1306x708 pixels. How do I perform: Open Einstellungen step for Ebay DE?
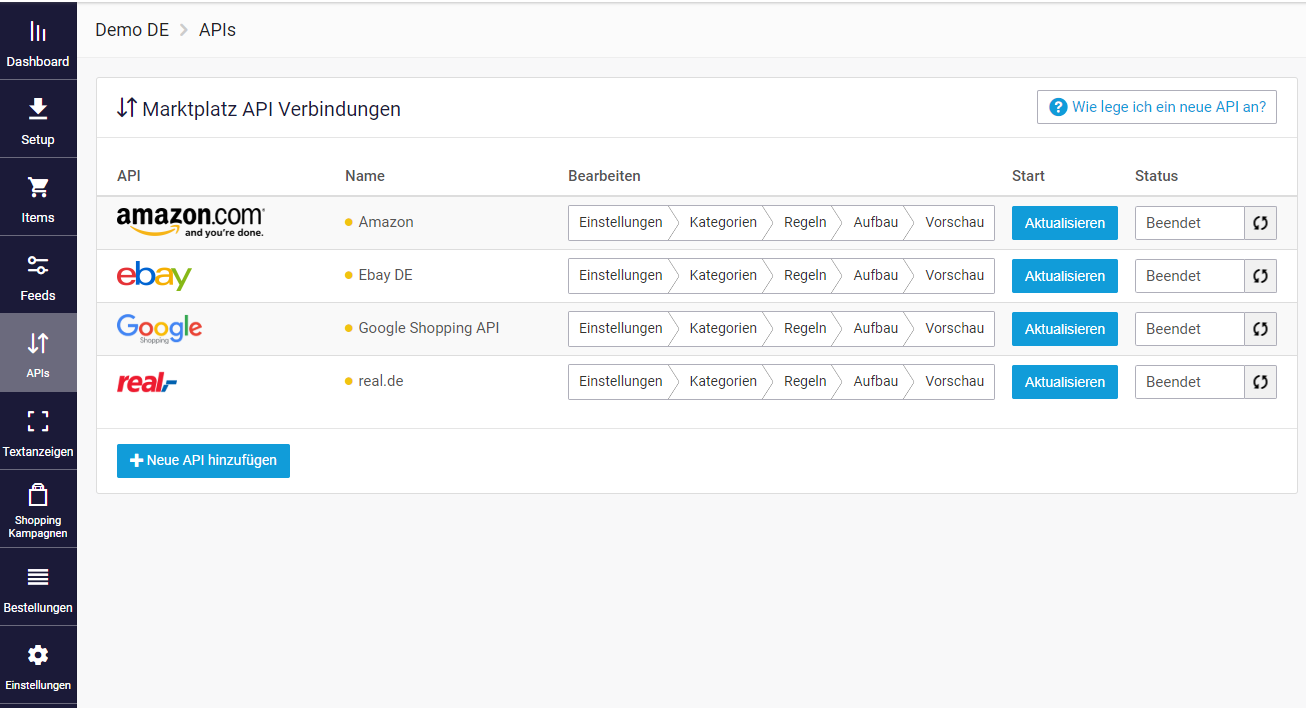coord(620,276)
